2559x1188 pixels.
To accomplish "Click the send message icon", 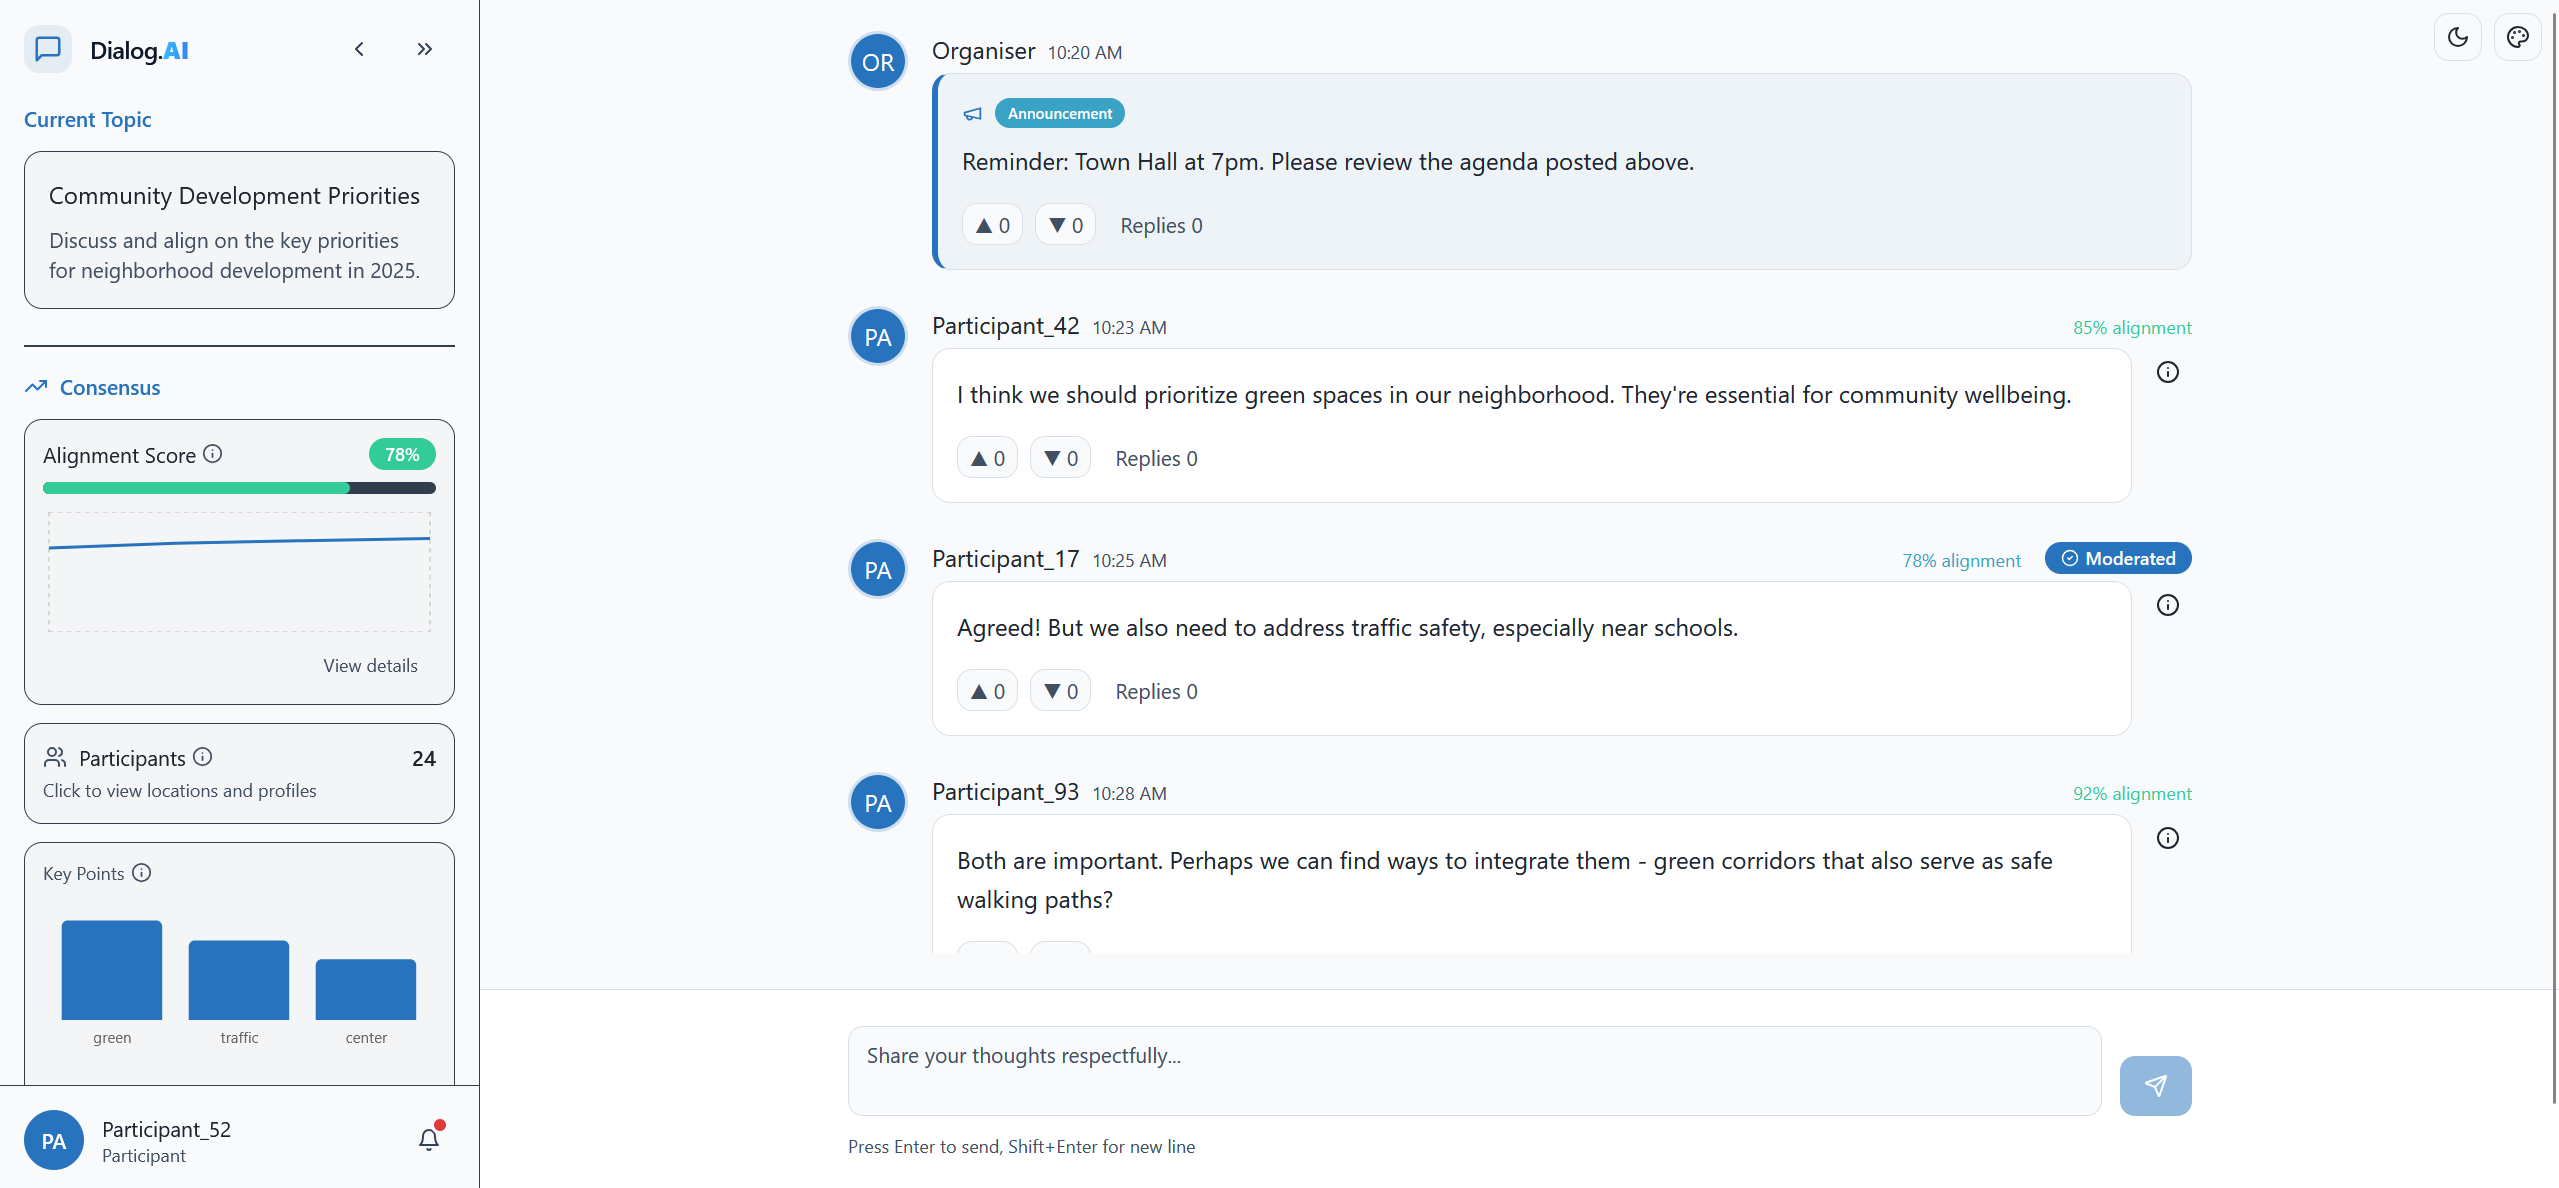I will tap(2155, 1084).
